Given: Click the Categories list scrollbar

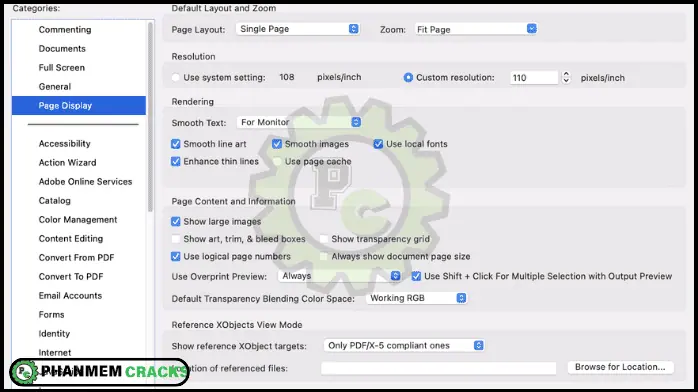Looking at the screenshot, I should (x=150, y=118).
